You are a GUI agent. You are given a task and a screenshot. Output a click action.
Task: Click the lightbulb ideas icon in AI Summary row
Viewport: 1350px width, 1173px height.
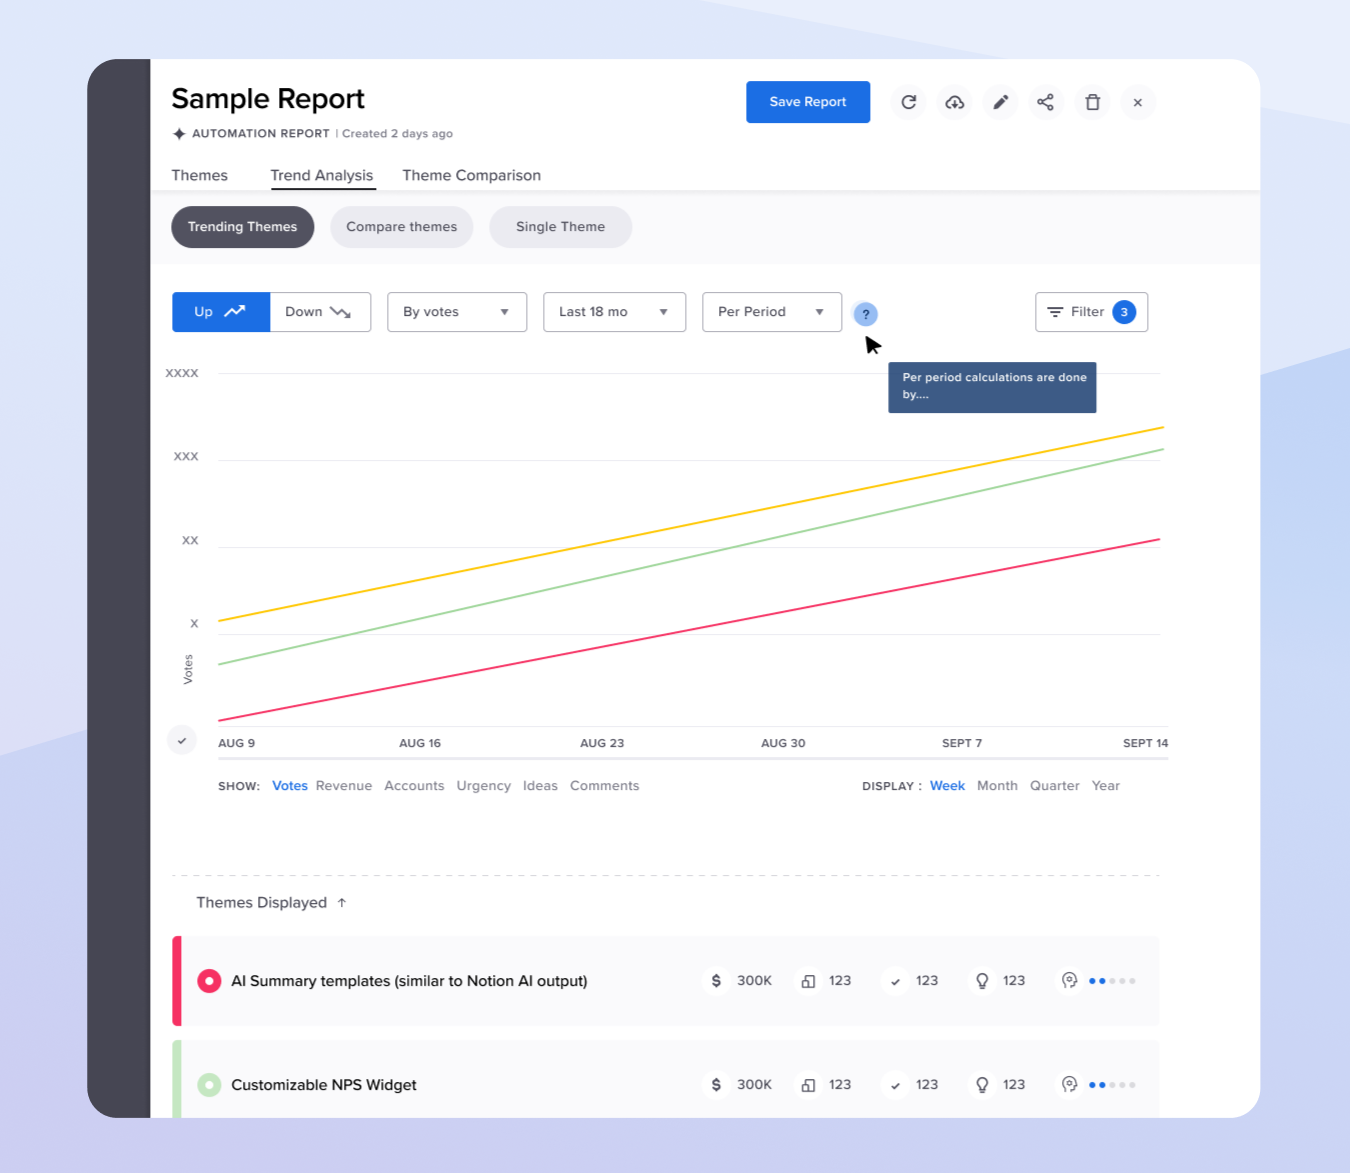[982, 981]
